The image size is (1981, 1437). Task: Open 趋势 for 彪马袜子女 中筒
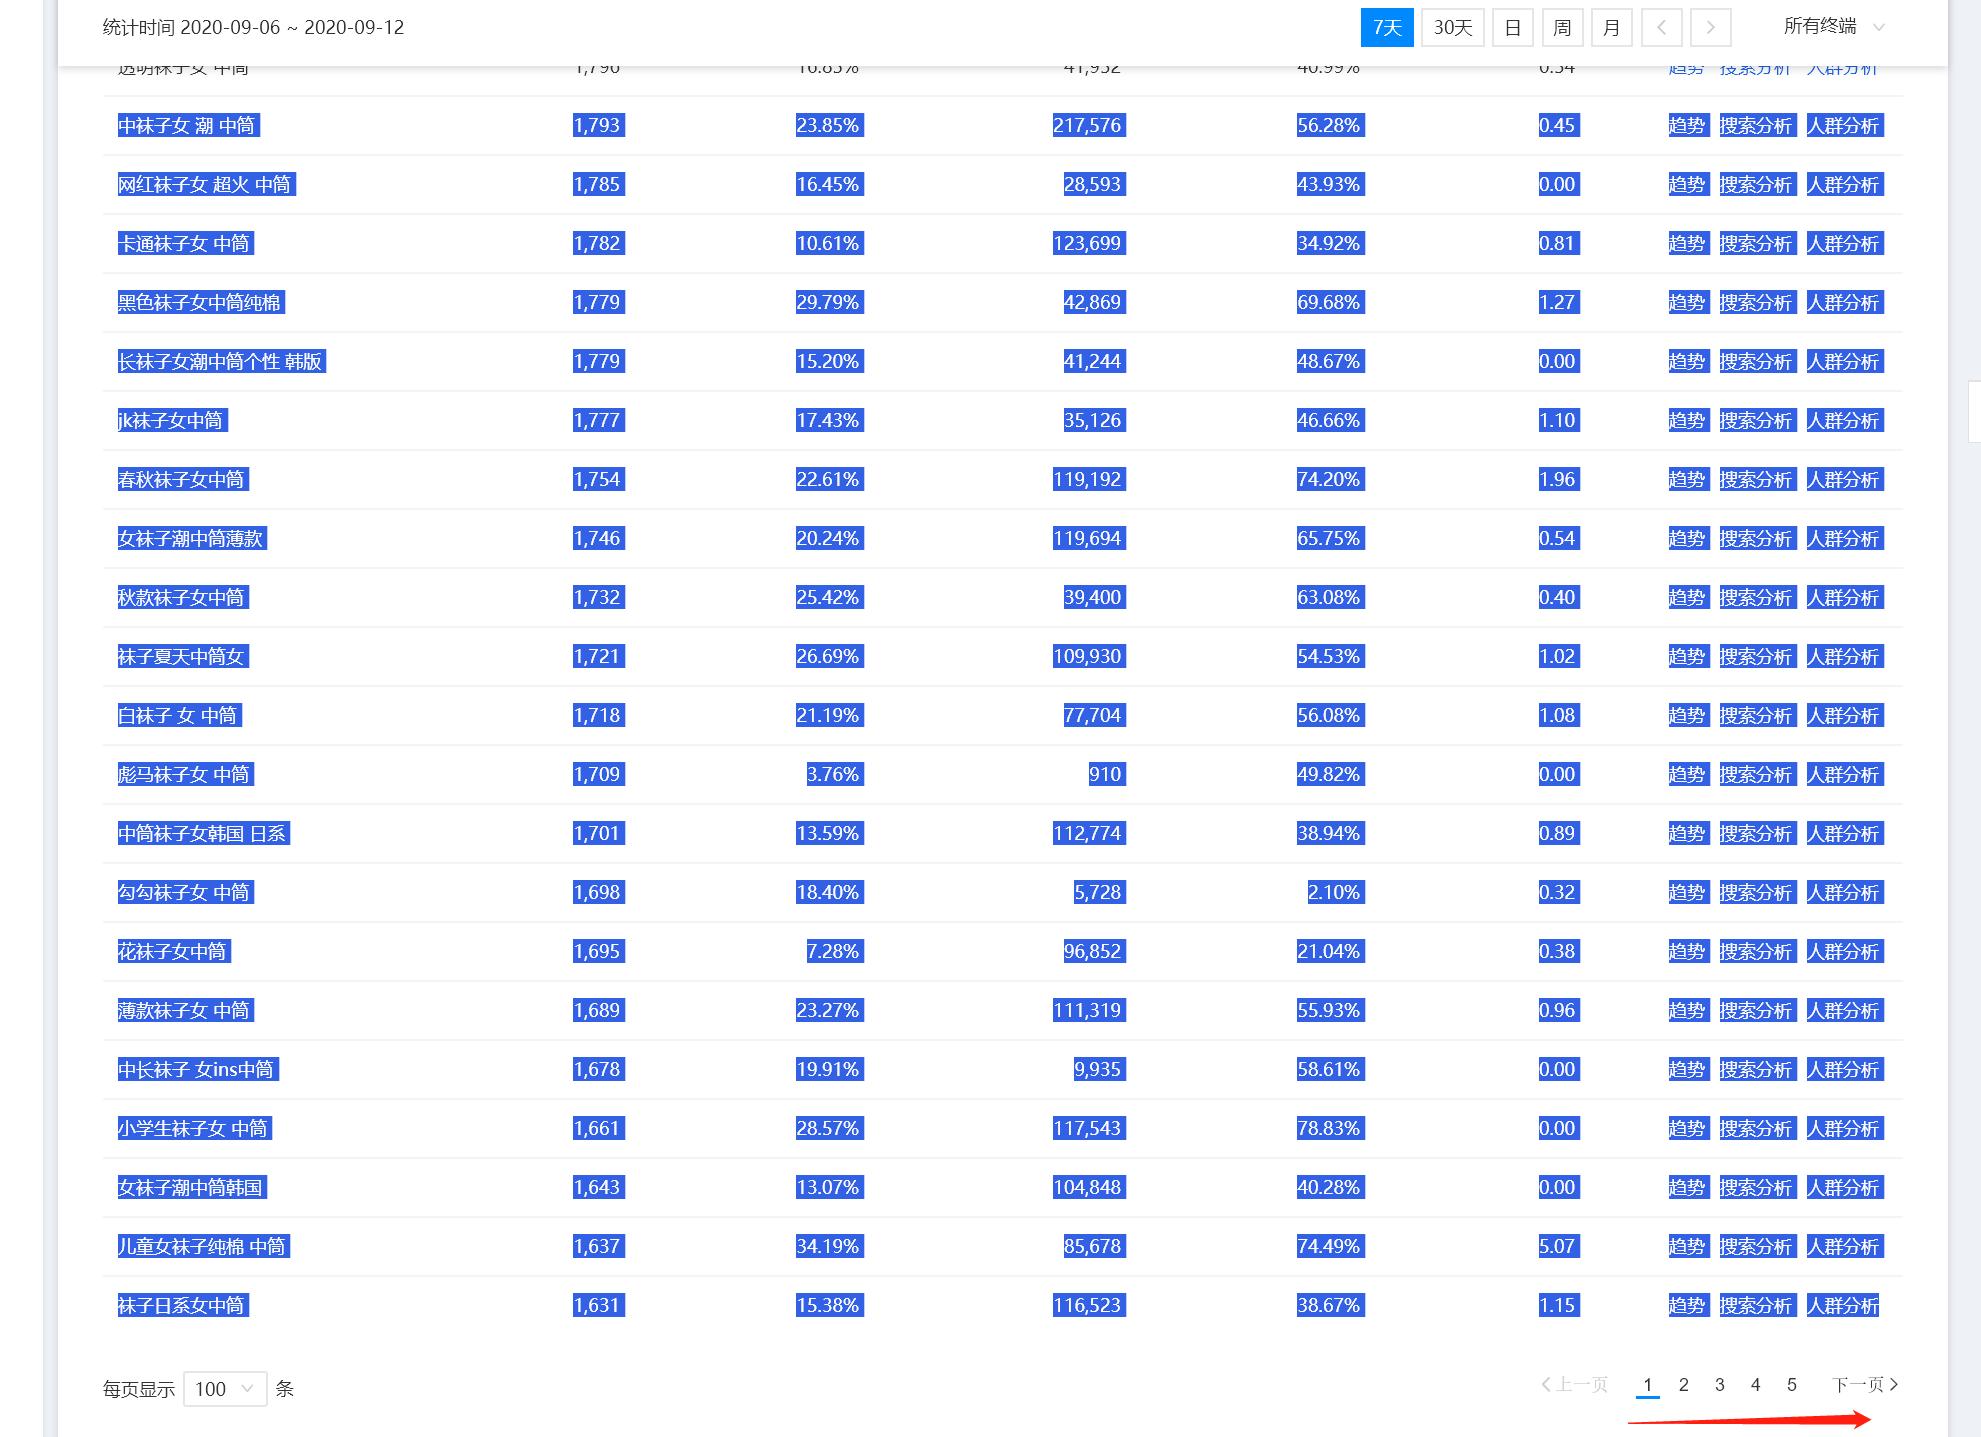pos(1687,775)
